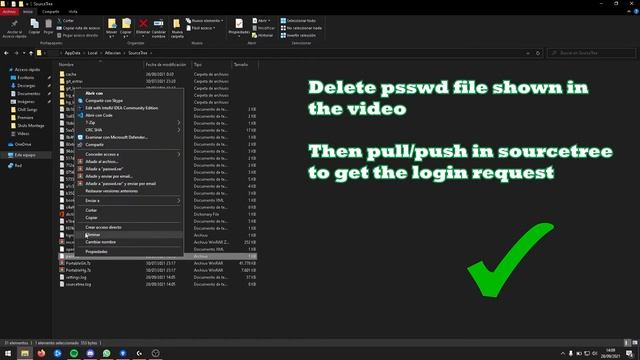Click Anclar al Acceso rápido pin icon

(x=14, y=24)
